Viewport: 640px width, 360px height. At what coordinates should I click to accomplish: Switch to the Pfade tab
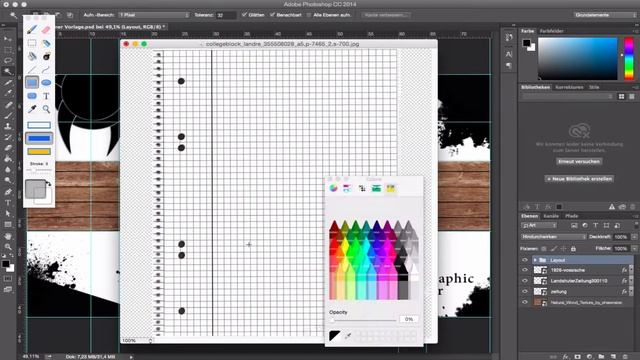click(x=571, y=216)
